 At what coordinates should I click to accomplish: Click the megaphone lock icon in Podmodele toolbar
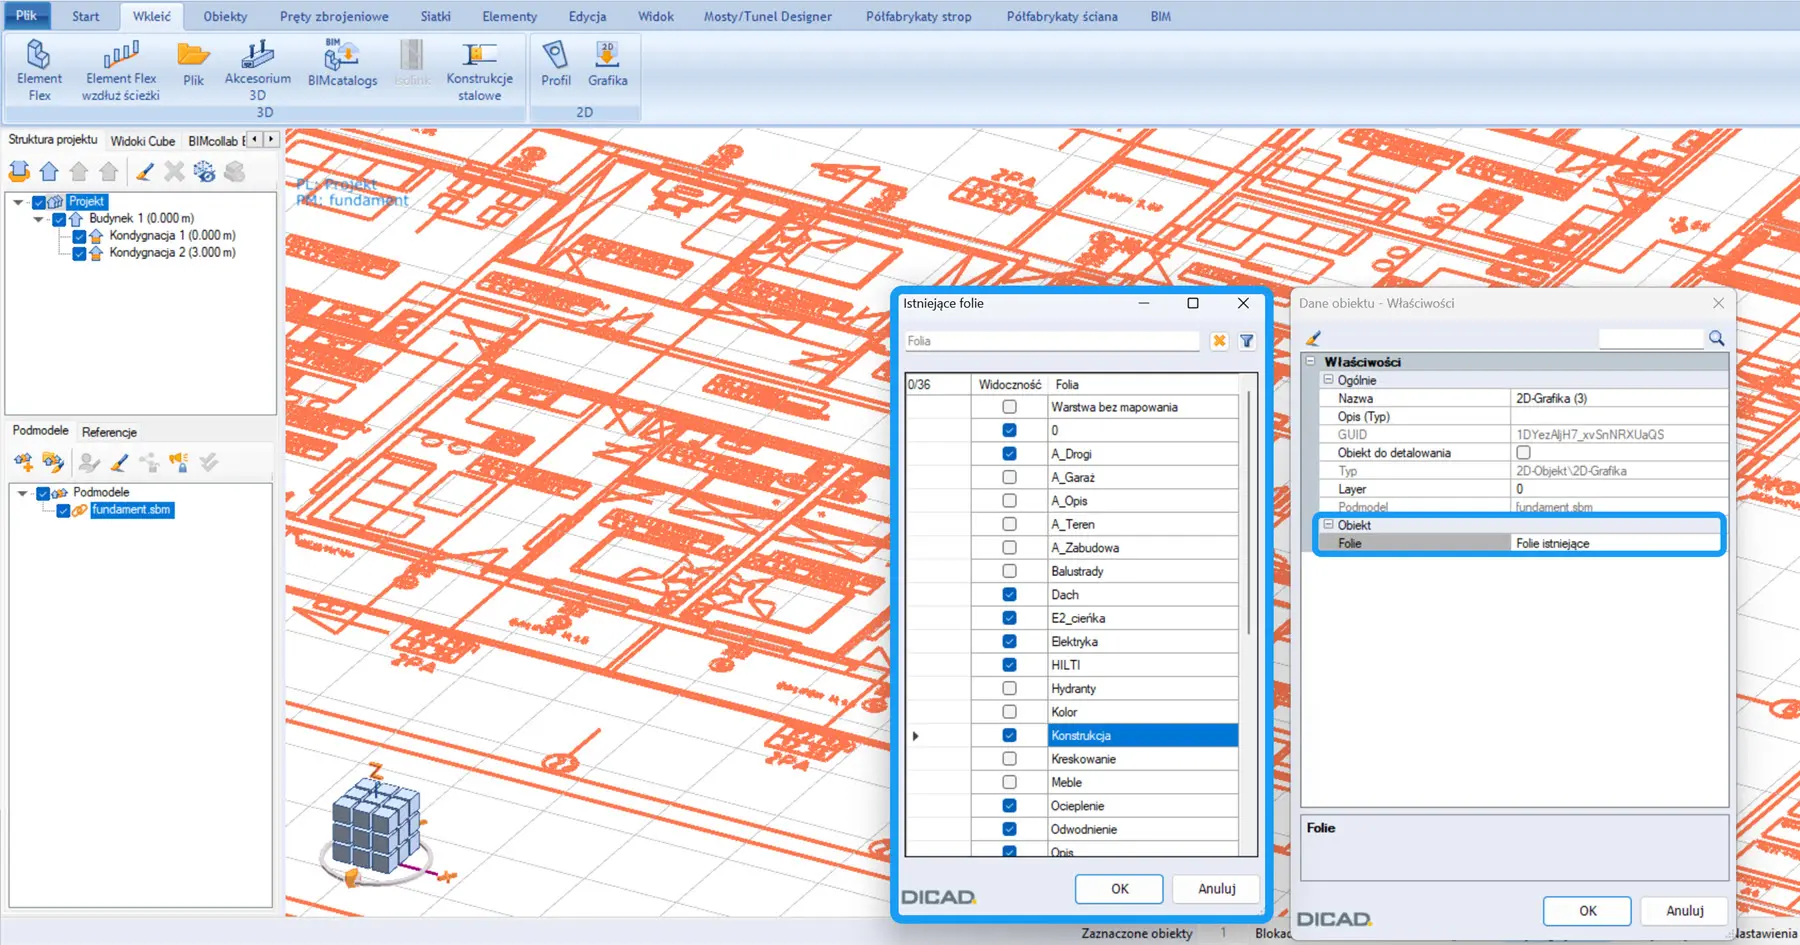click(x=179, y=462)
